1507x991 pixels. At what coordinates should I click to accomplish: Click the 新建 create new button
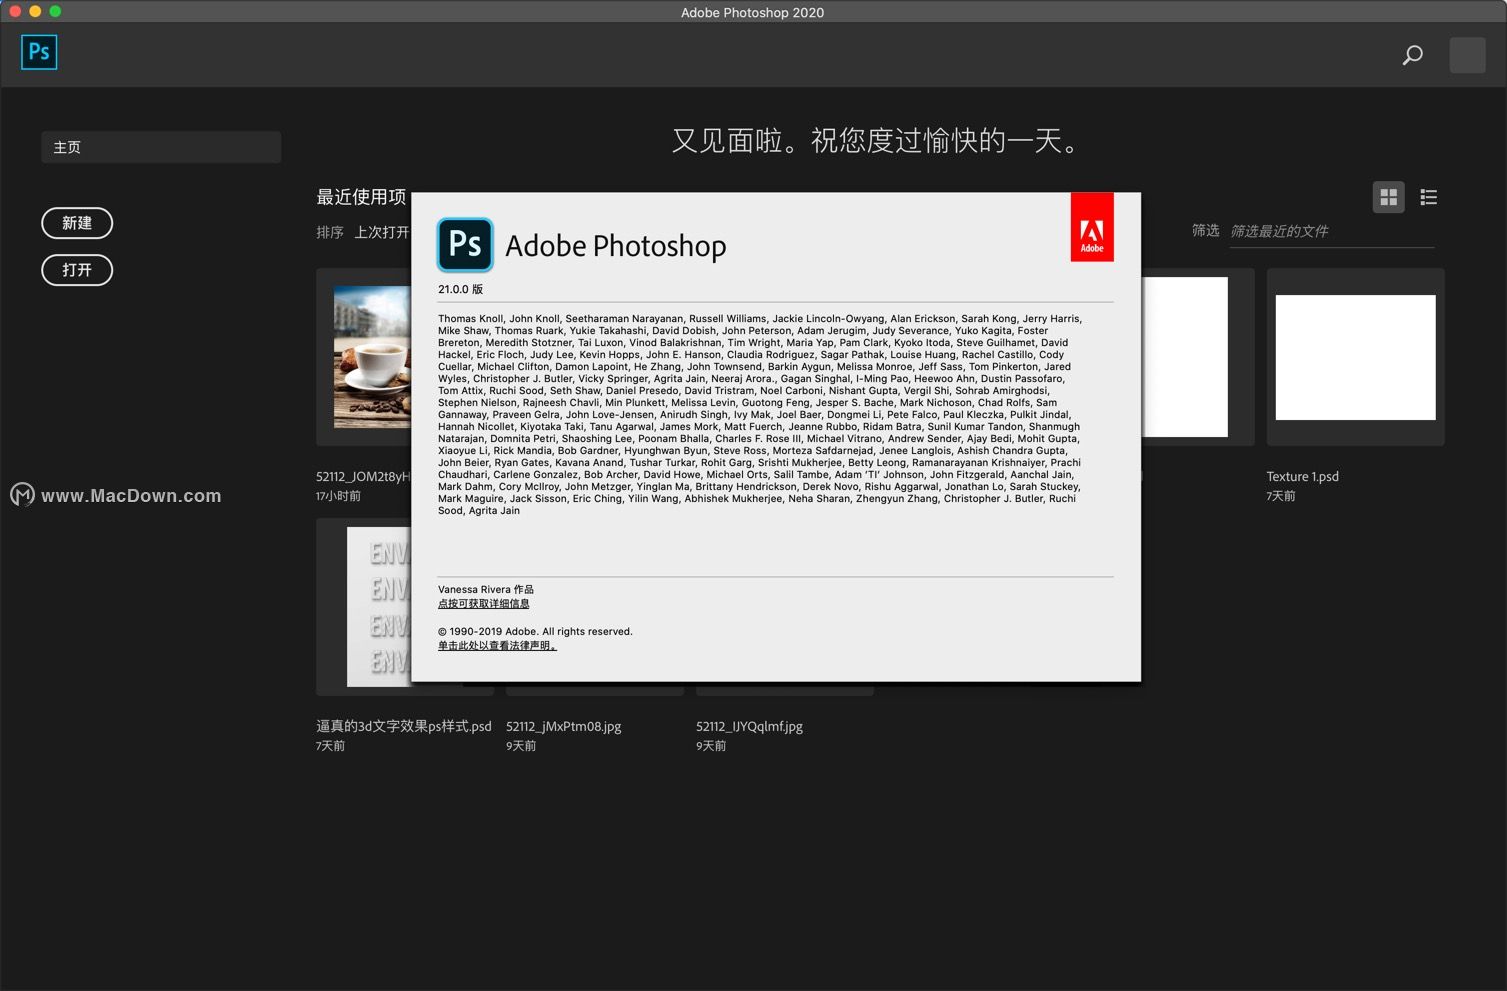77,223
